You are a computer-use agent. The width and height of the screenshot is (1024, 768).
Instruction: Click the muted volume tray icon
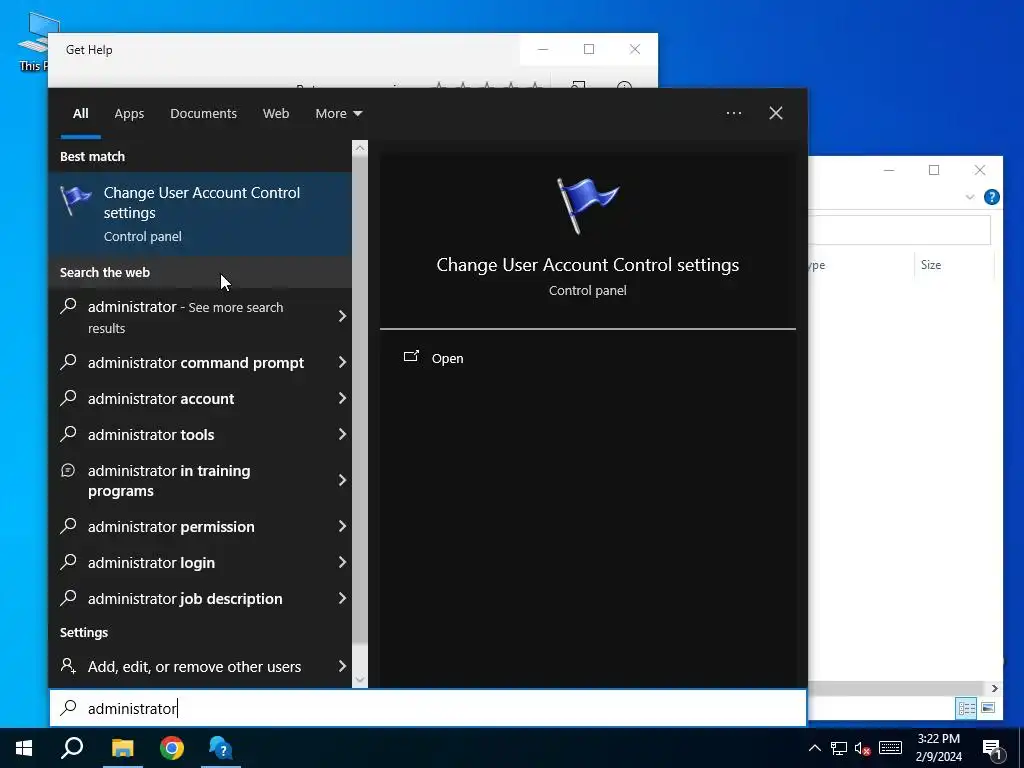click(x=863, y=748)
